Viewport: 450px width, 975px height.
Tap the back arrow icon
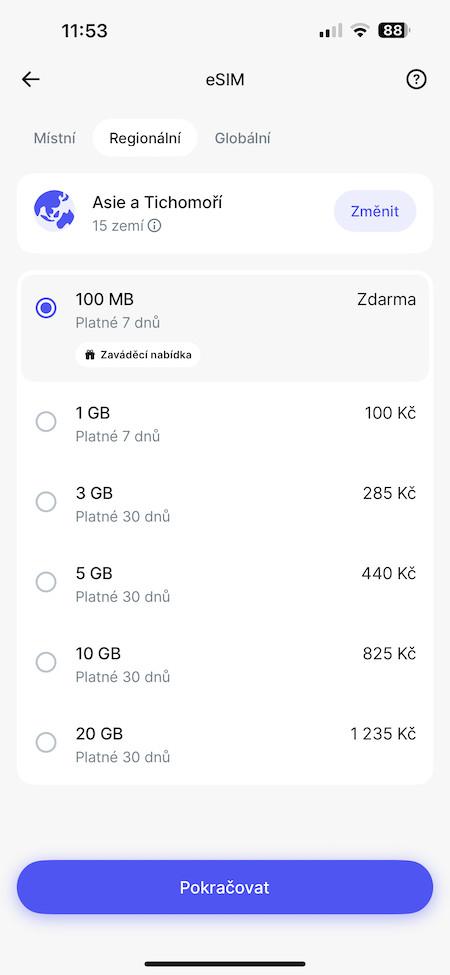pos(30,79)
